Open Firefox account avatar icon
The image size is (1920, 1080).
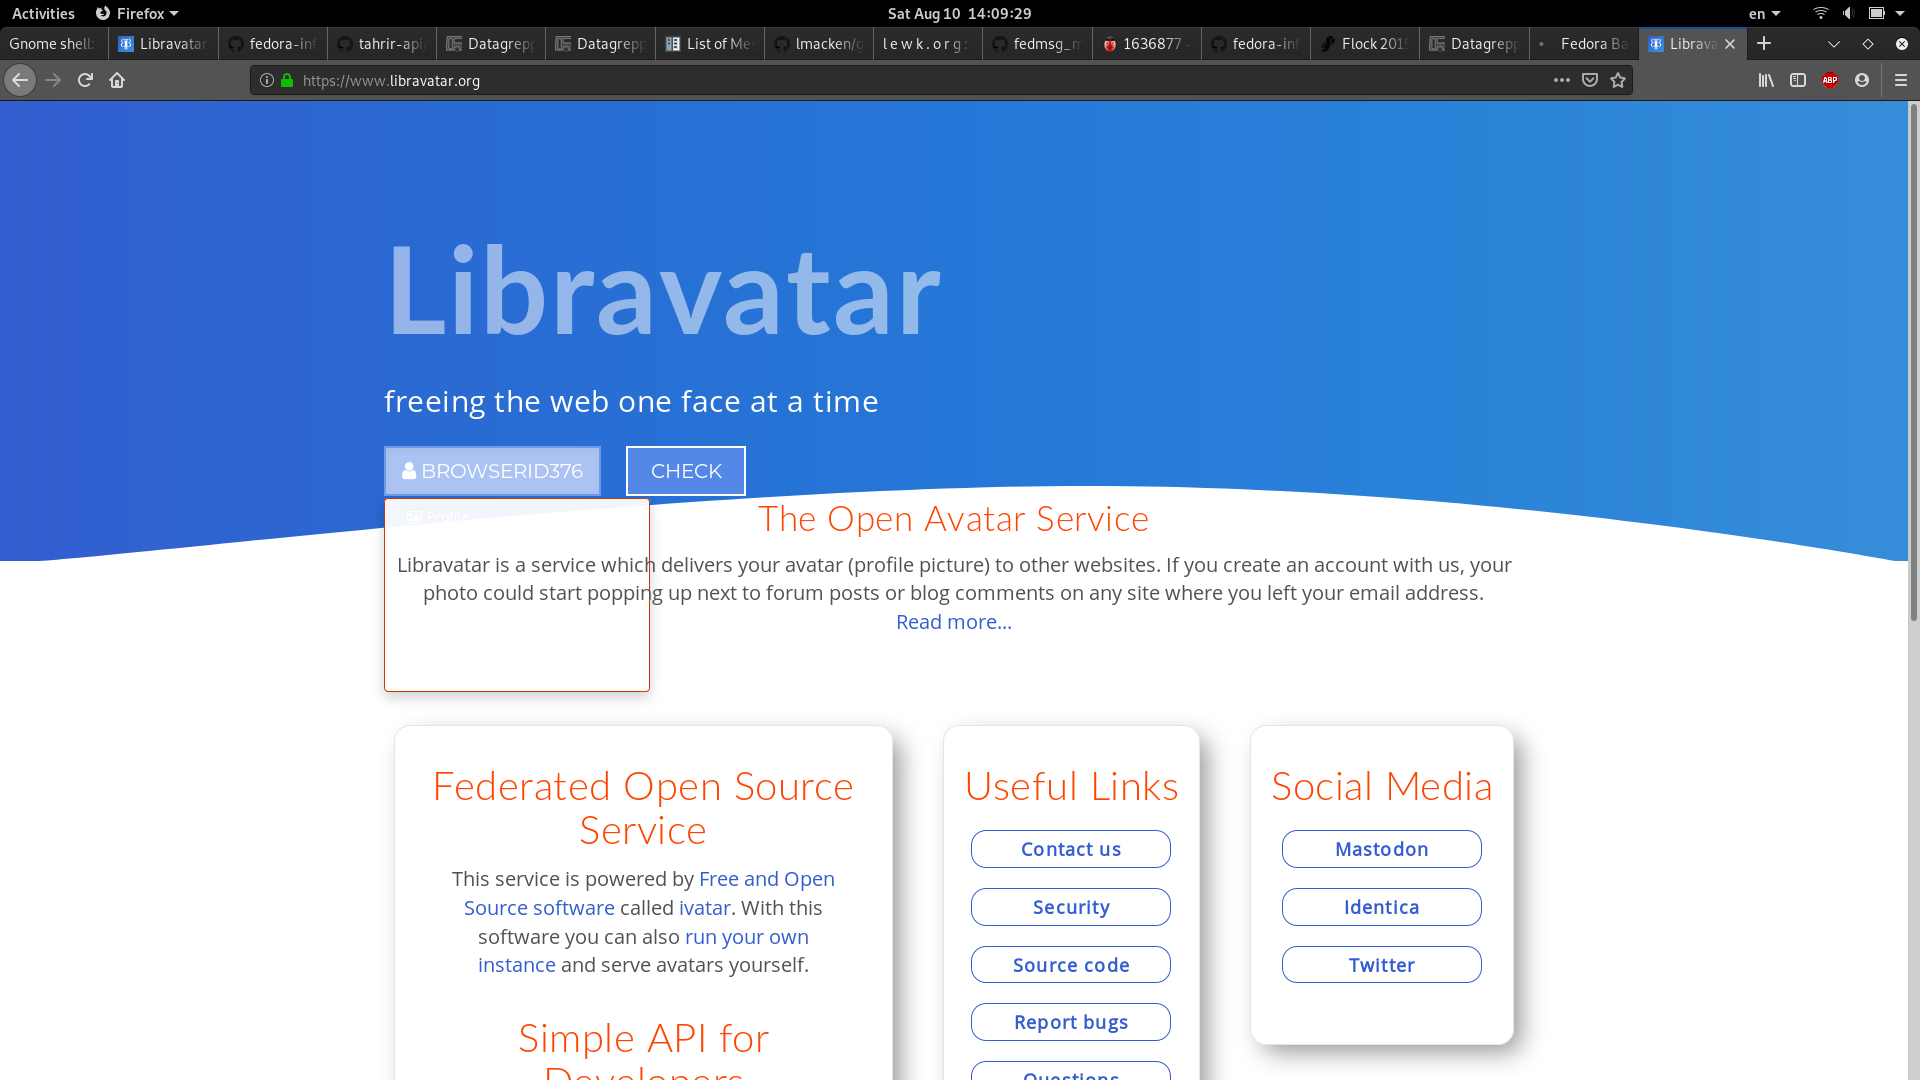(x=1862, y=80)
